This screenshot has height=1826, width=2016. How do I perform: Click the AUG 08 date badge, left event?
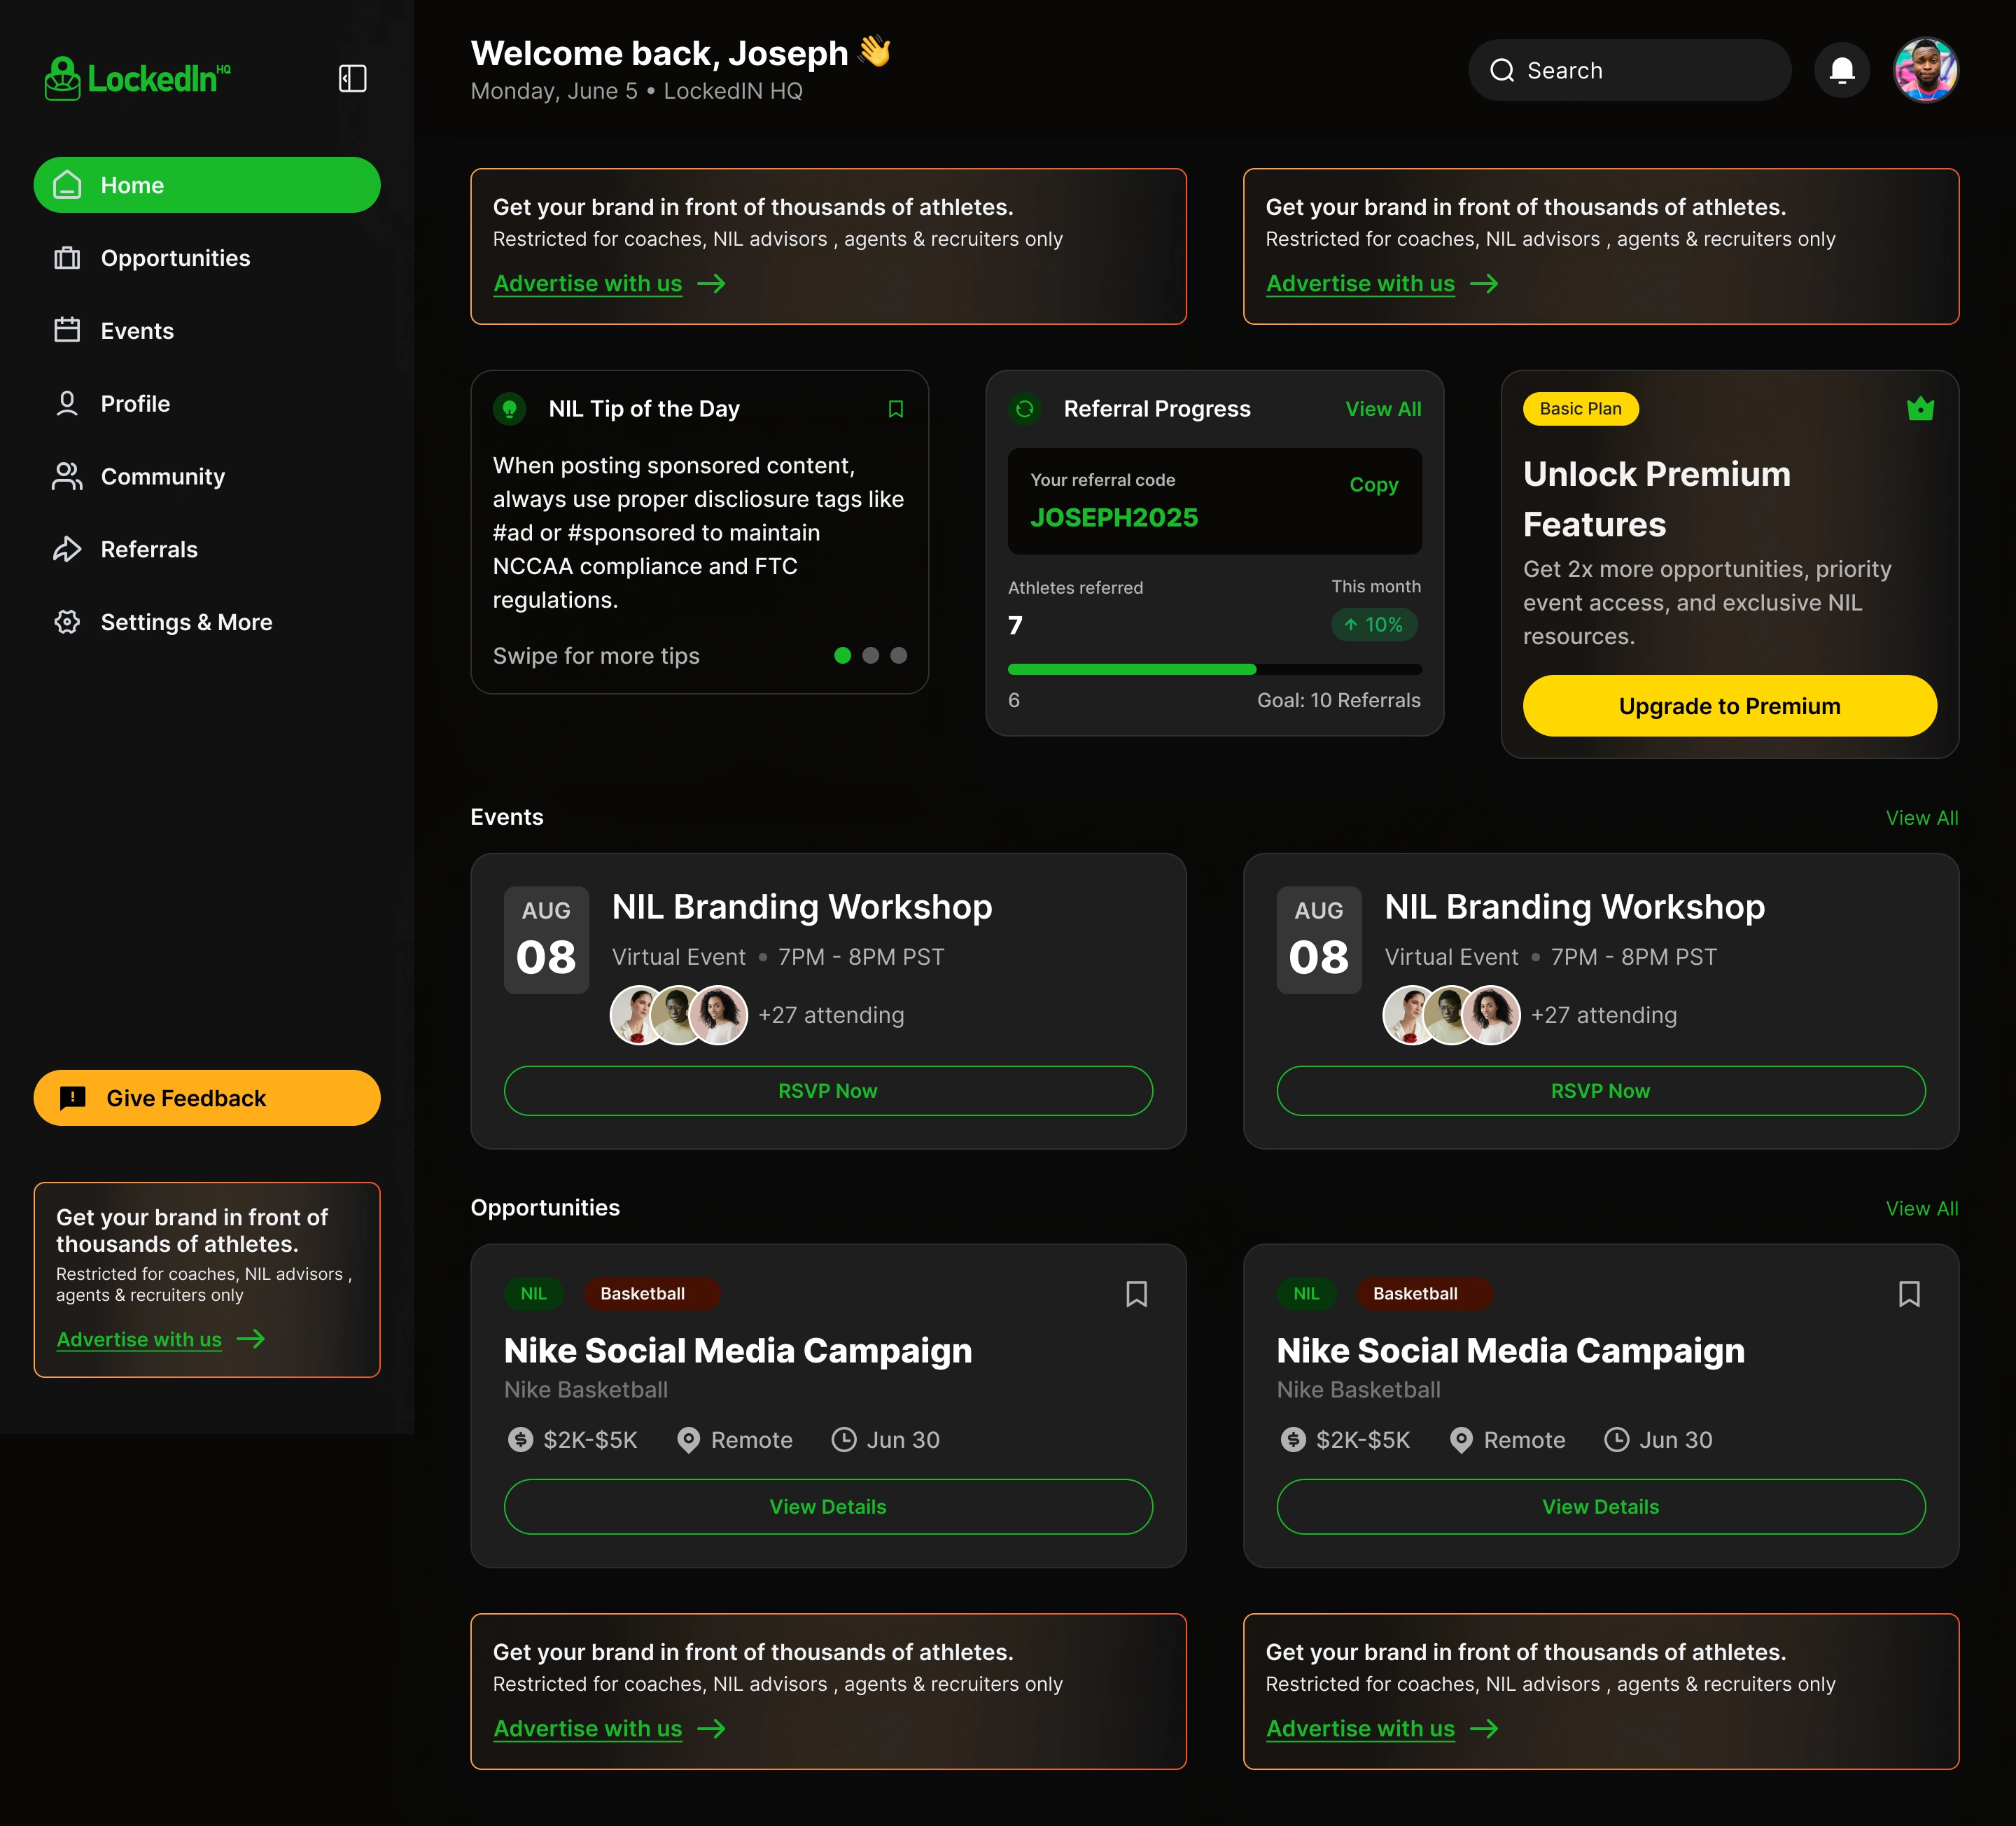click(x=546, y=940)
